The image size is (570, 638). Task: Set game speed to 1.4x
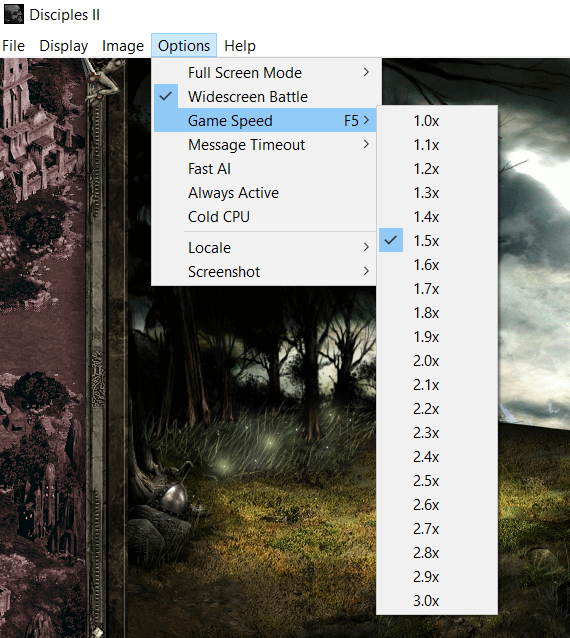click(437, 216)
